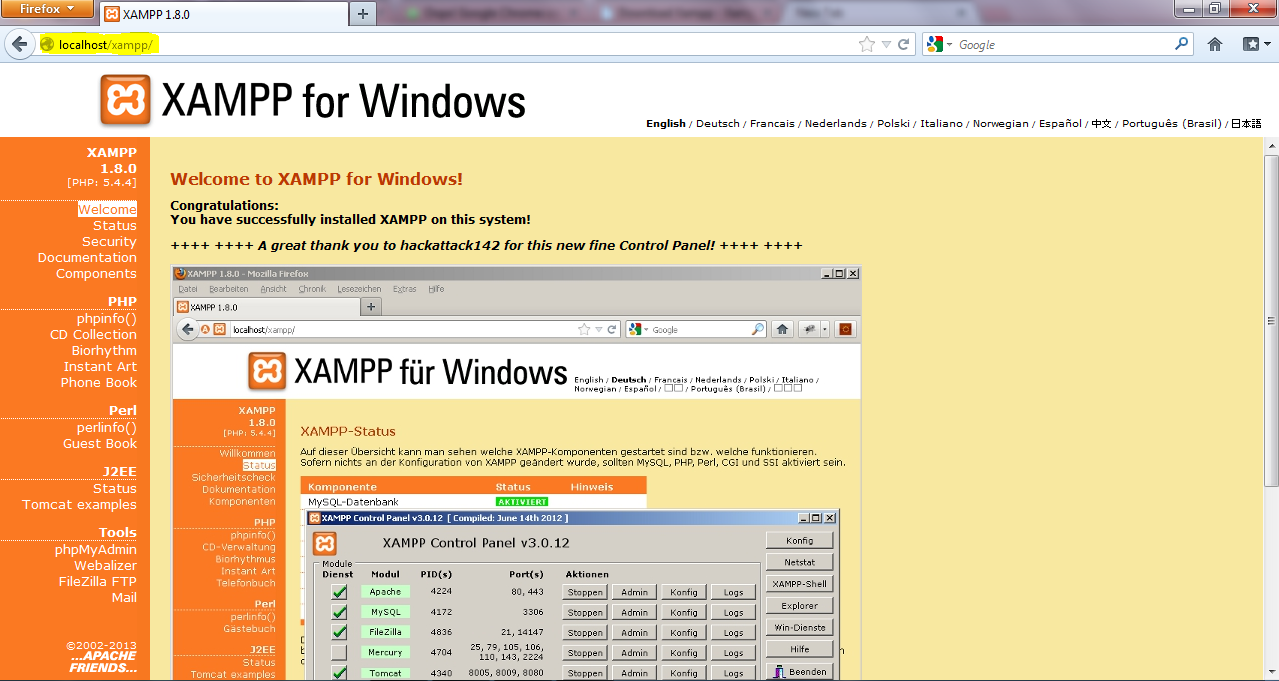Image resolution: width=1279 pixels, height=681 pixels.
Task: Open Mail from Tools section
Action: coord(124,598)
